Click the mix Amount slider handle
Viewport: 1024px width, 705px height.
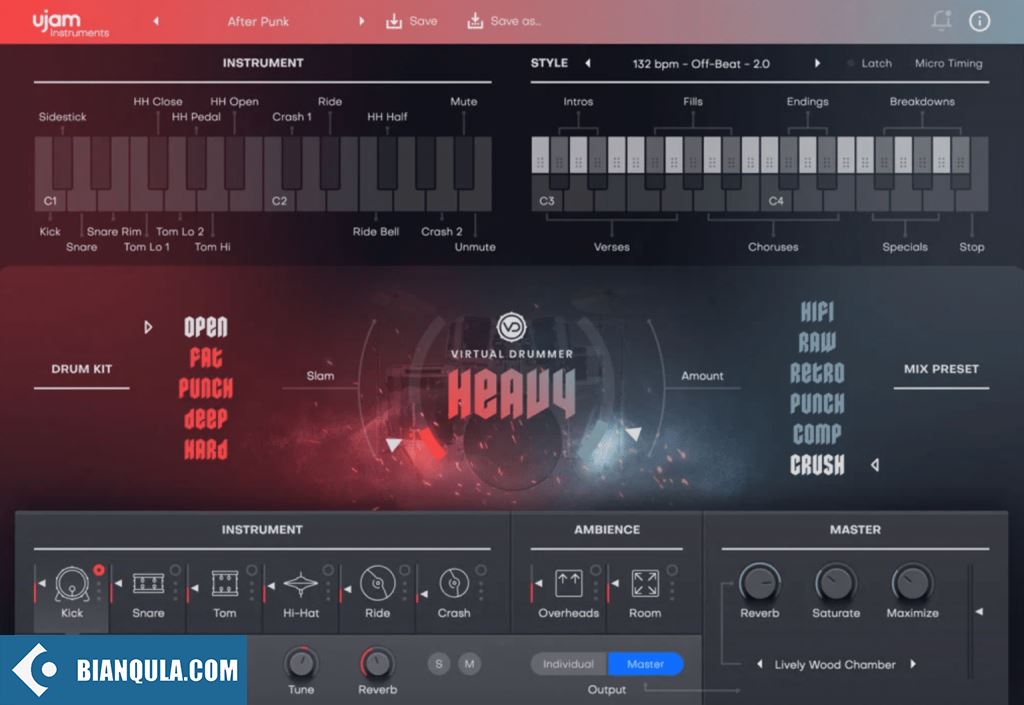pyautogui.click(x=633, y=433)
